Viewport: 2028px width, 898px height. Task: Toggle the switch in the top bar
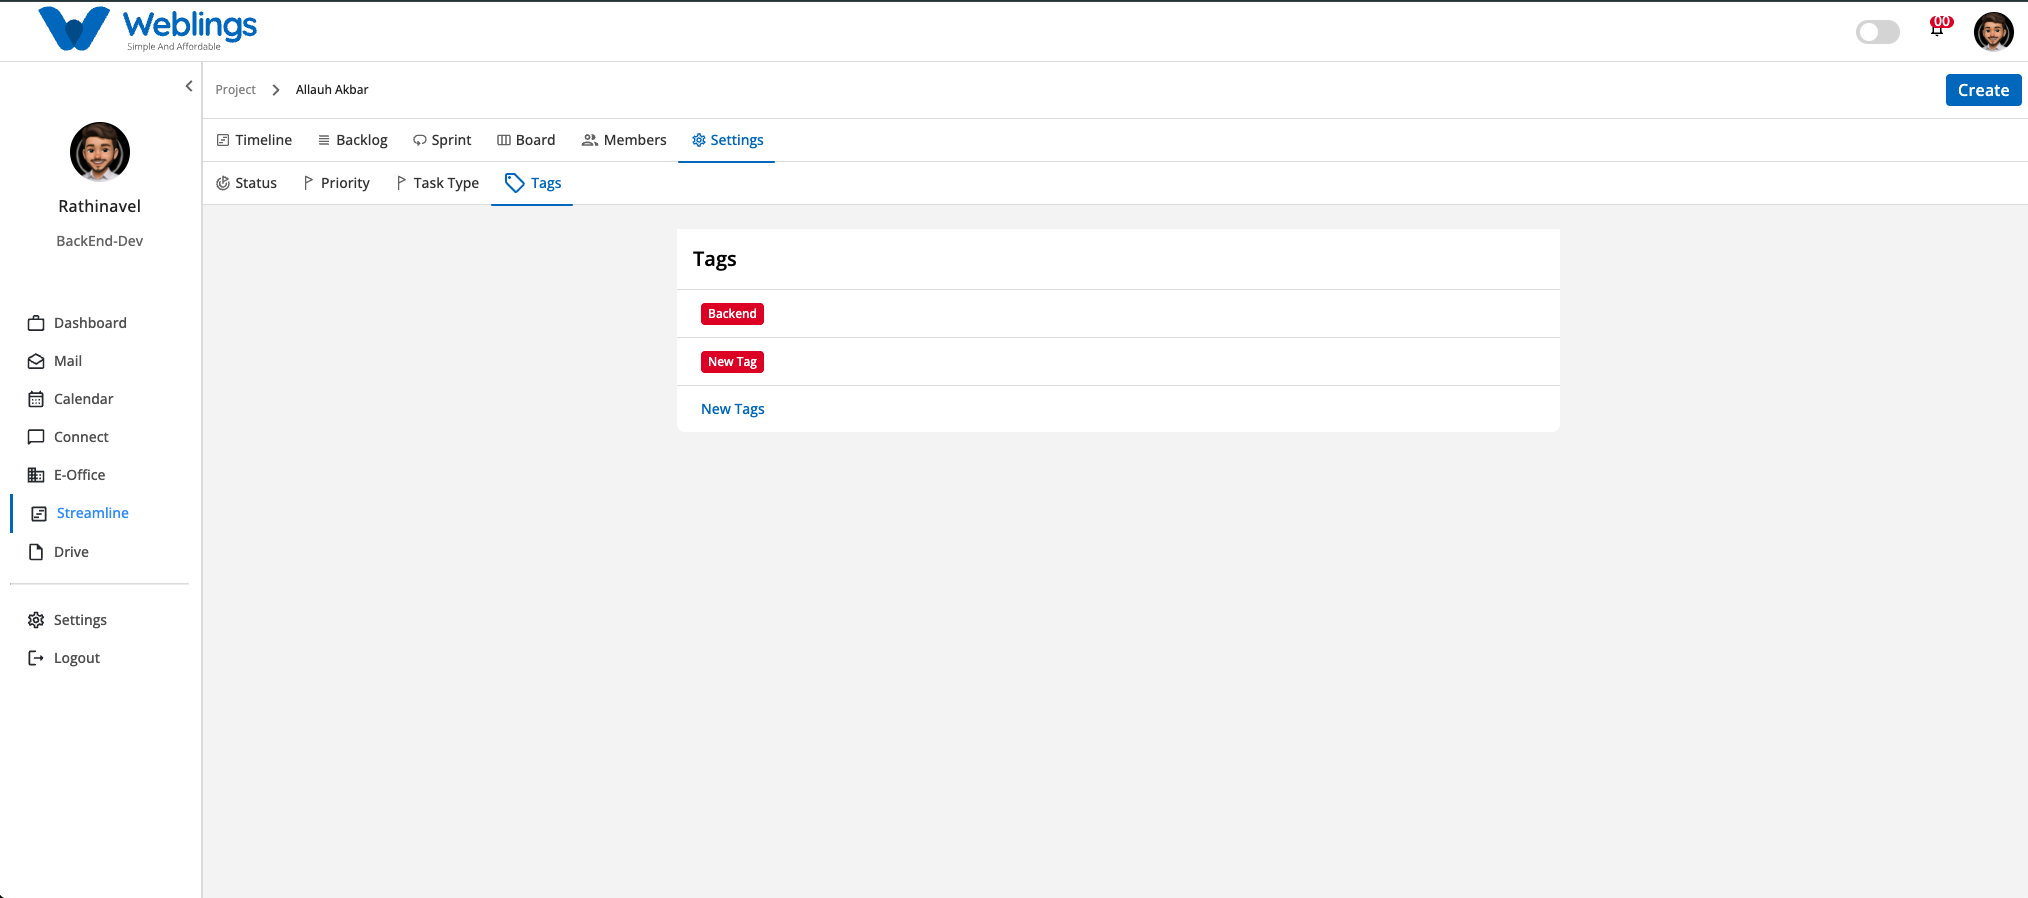[x=1877, y=32]
